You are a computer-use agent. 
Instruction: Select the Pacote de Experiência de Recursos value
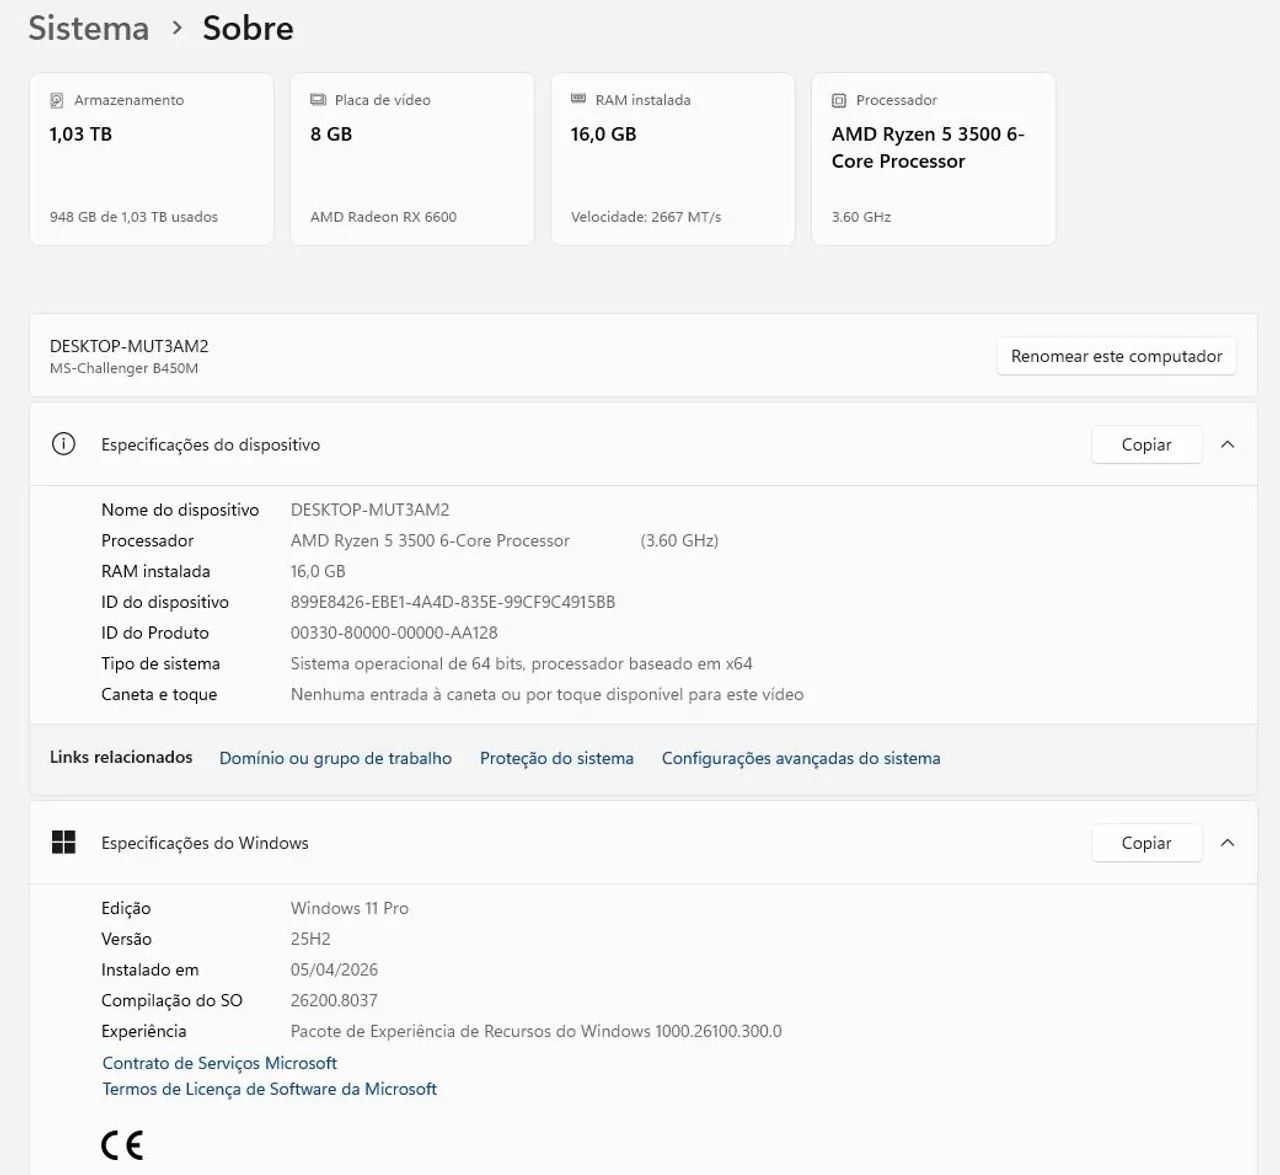[536, 1031]
